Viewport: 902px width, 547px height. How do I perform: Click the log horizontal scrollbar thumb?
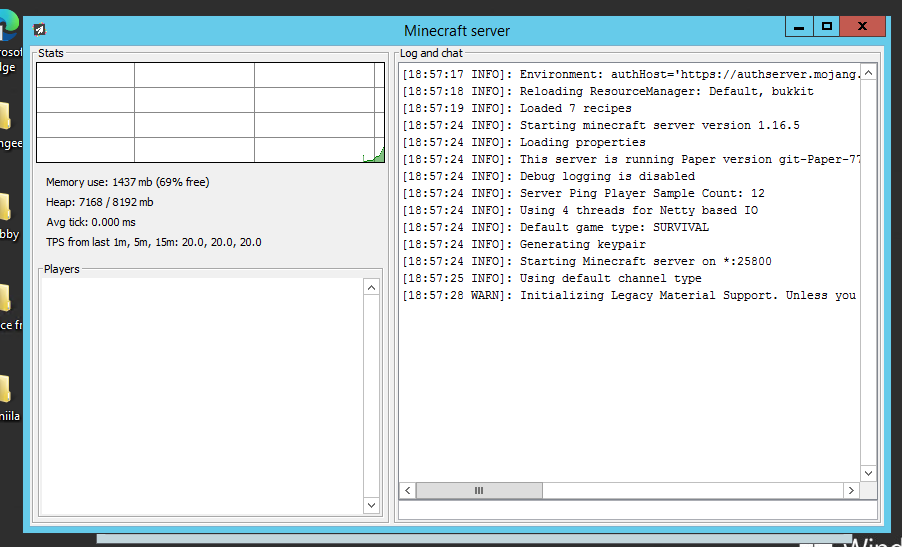click(x=479, y=491)
